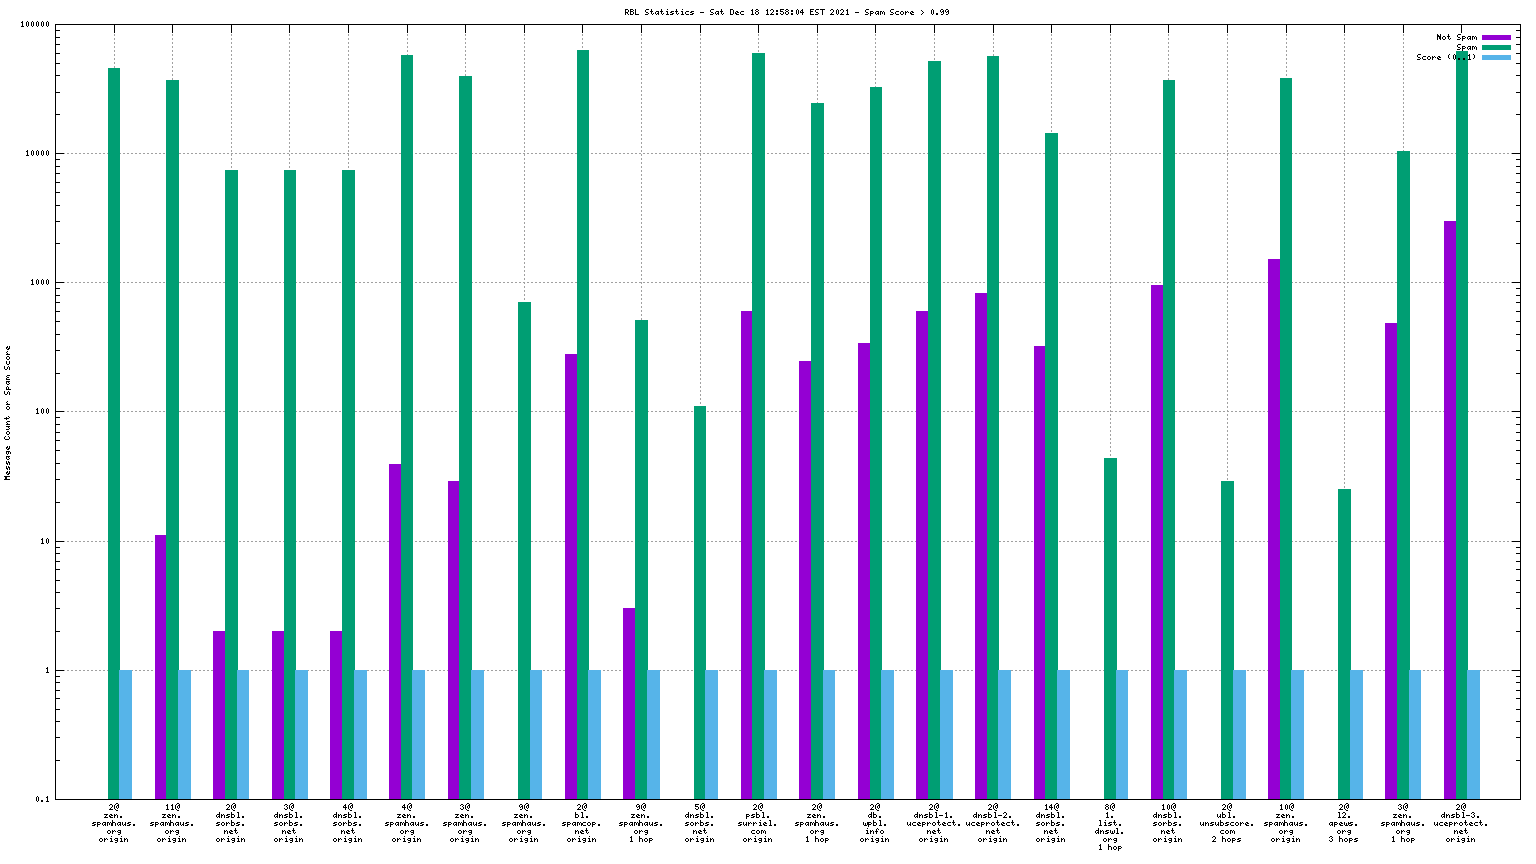Click the 0.1 y-axis tick label

tap(42, 800)
